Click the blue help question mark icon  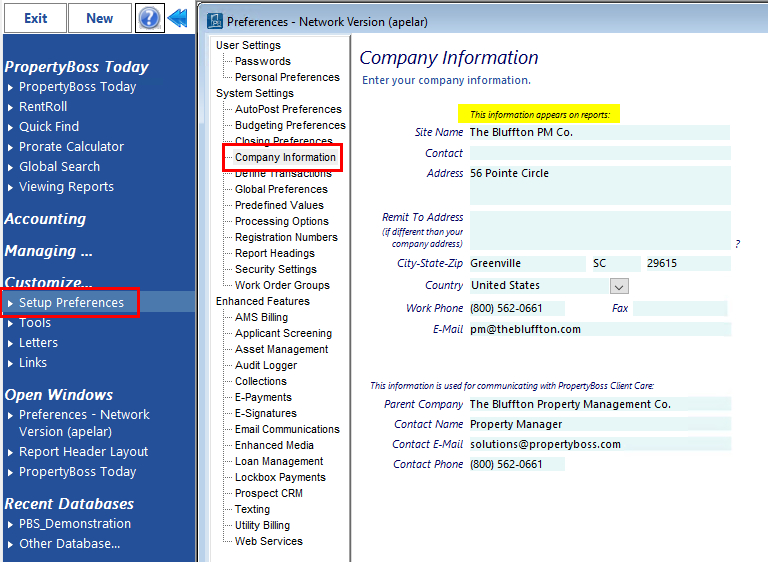[149, 18]
